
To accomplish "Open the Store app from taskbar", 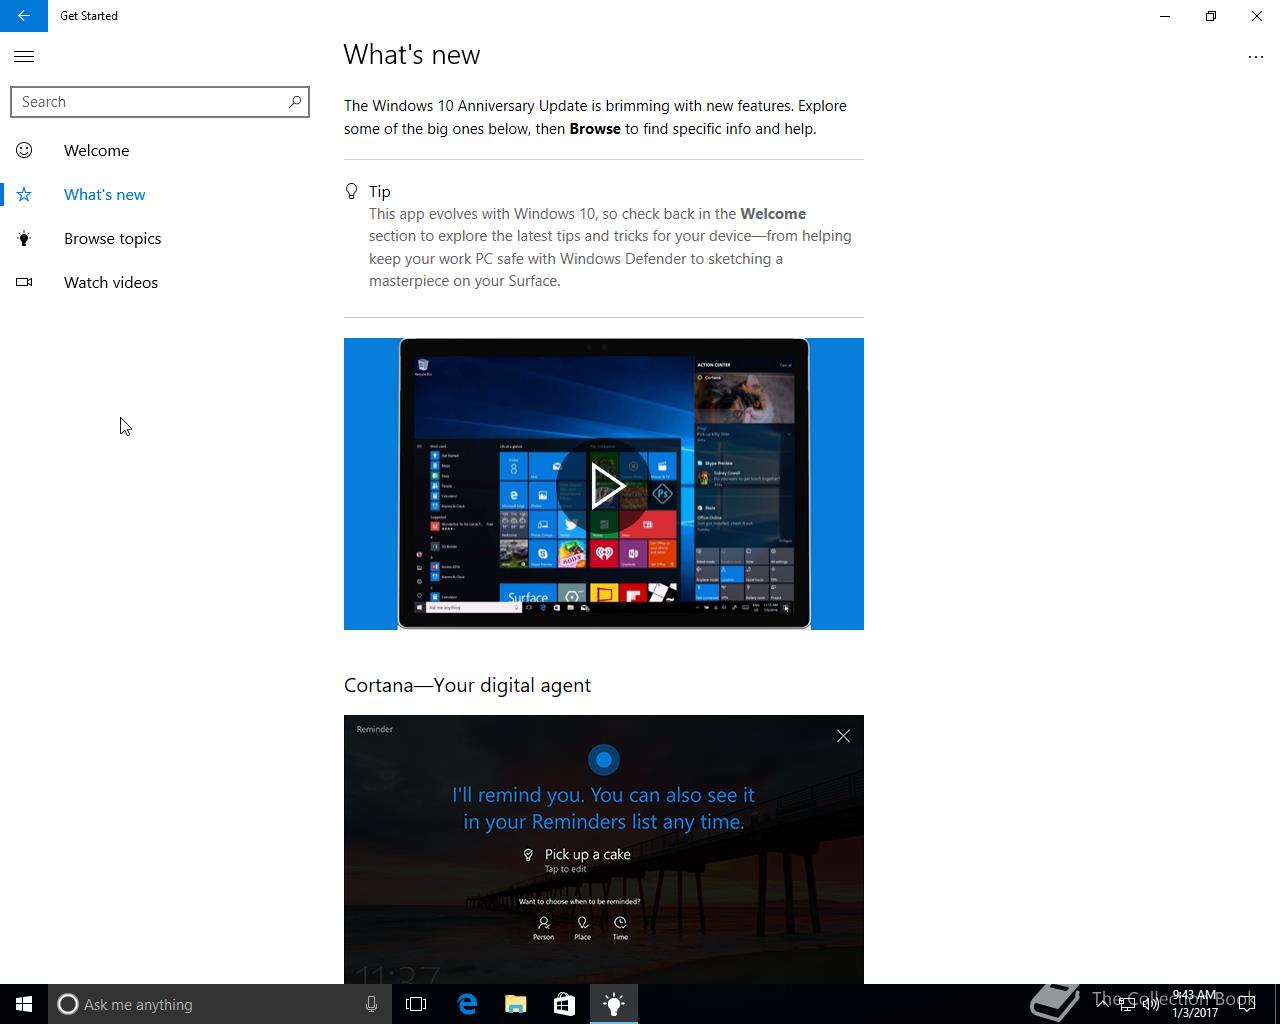I will pos(564,1004).
